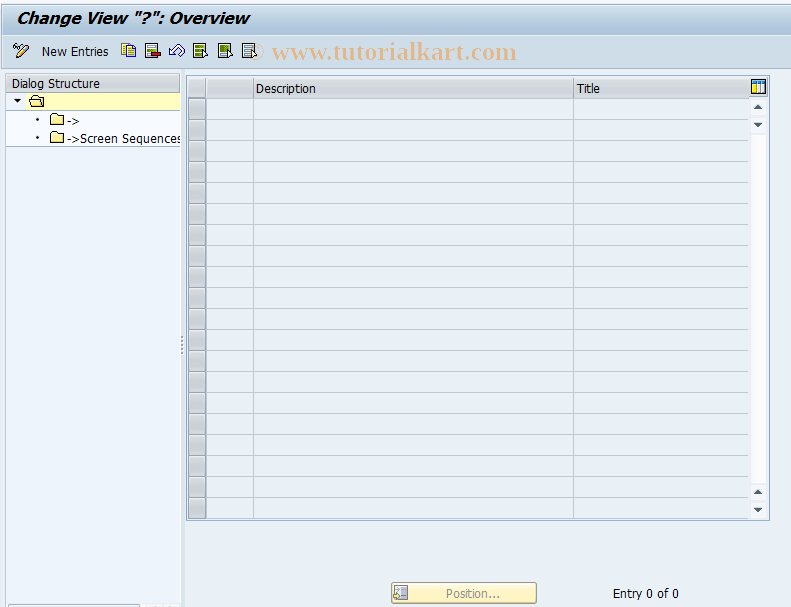Screen dimensions: 791x607
Task: Open the "->" folder tree node
Action: click(x=65, y=120)
